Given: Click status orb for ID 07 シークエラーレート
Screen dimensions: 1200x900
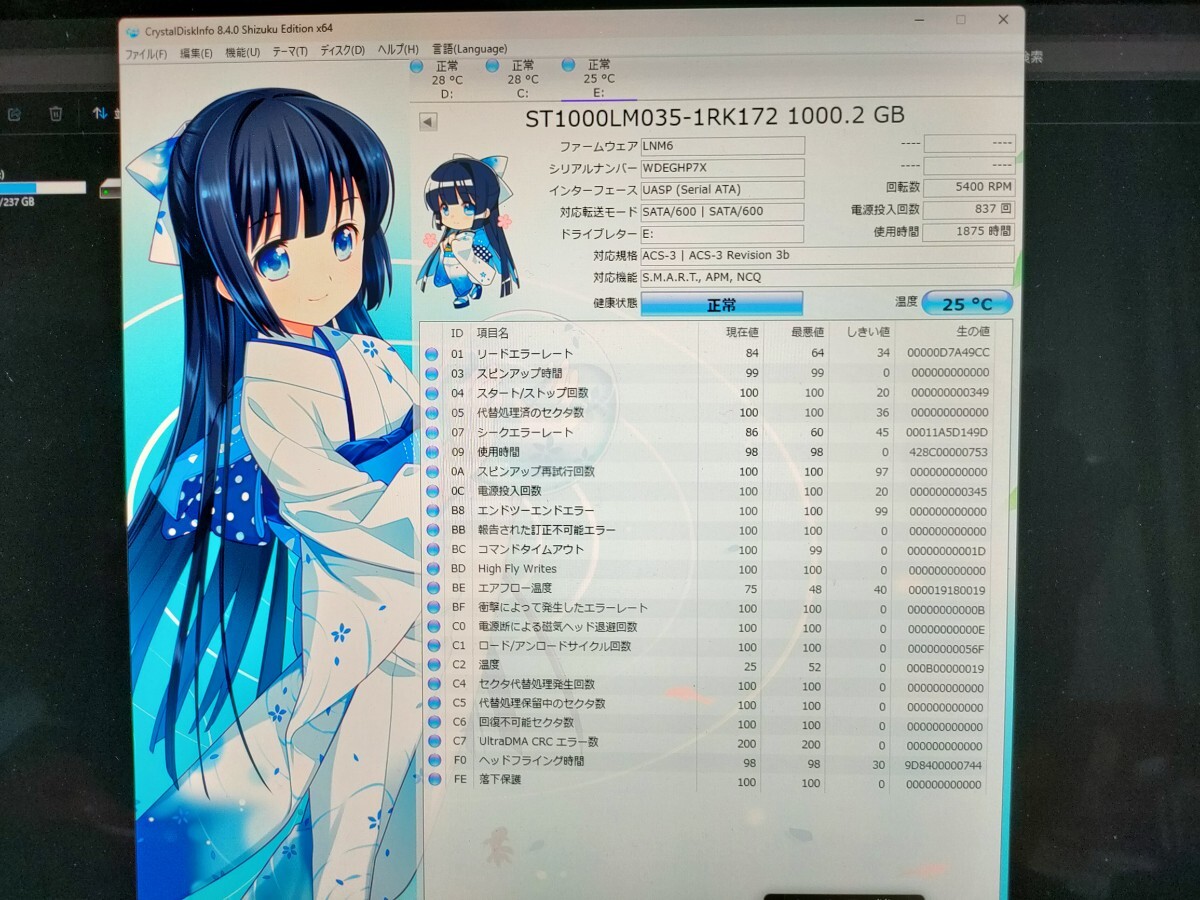Looking at the screenshot, I should (432, 433).
